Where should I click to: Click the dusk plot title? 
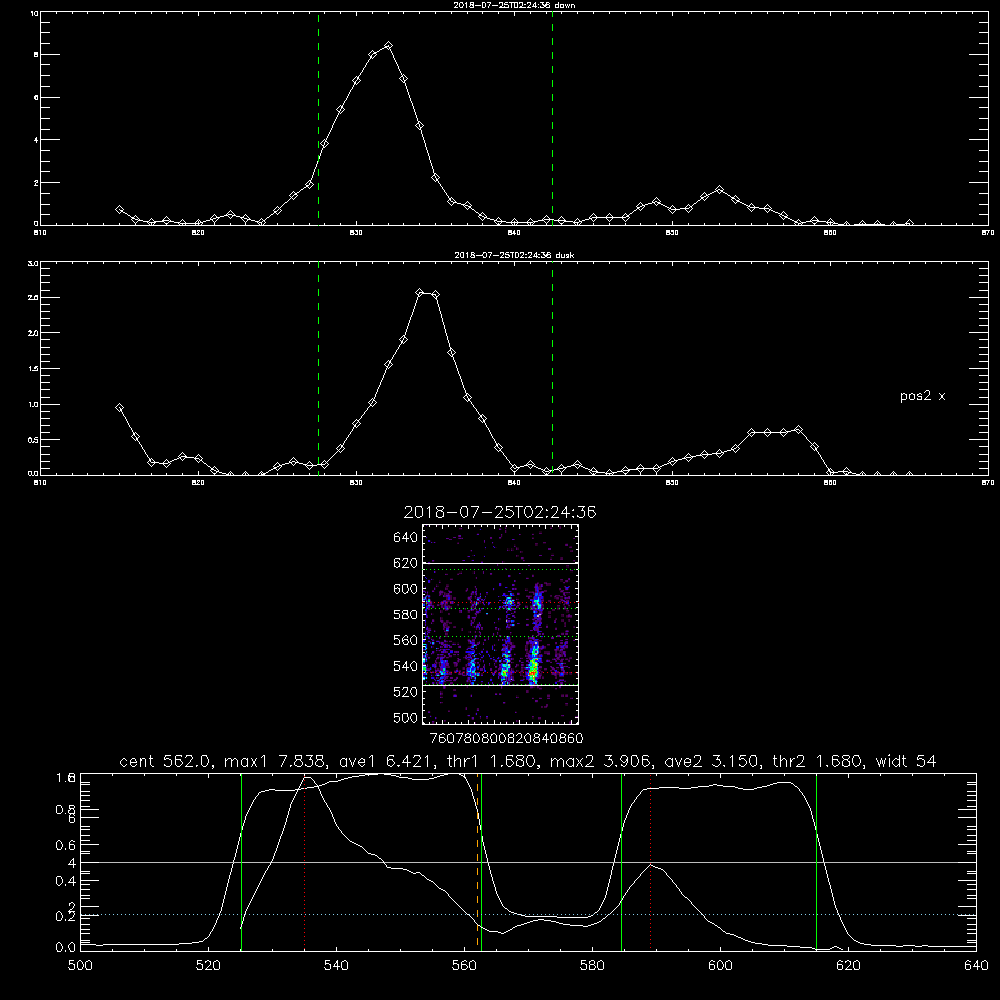514,255
